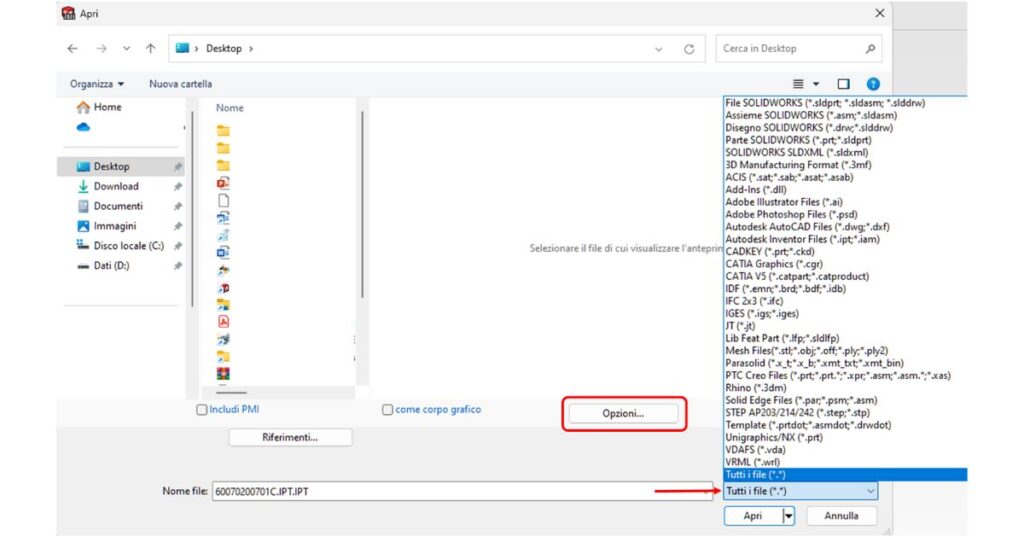1024x536 pixels.
Task: Unpin Desktop using its pin icon
Action: [x=177, y=166]
